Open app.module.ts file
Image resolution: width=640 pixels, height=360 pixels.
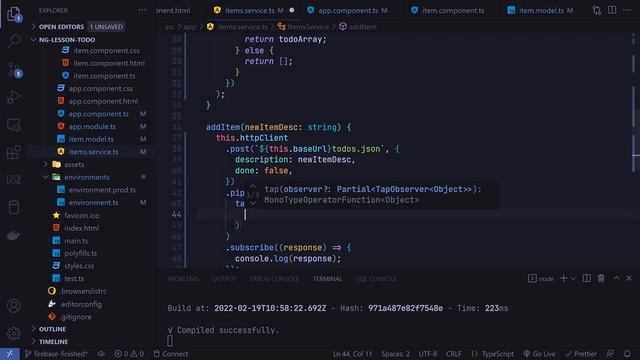pos(92,127)
